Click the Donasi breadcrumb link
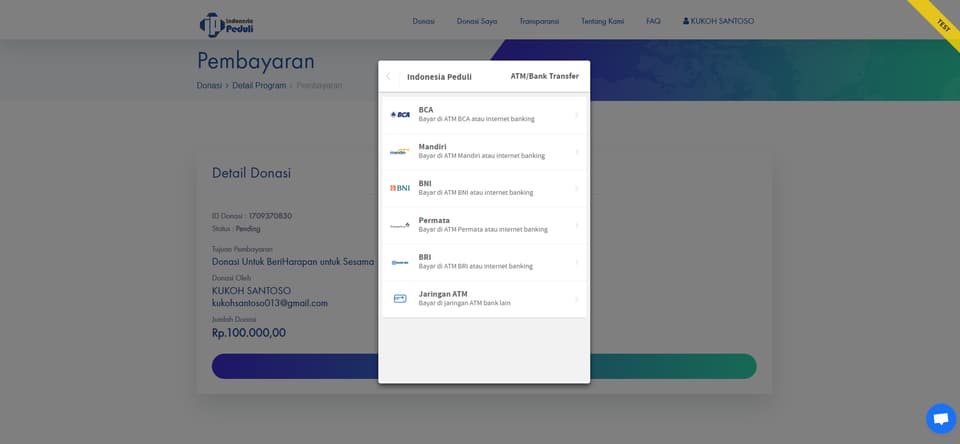The image size is (960, 444). [x=209, y=86]
